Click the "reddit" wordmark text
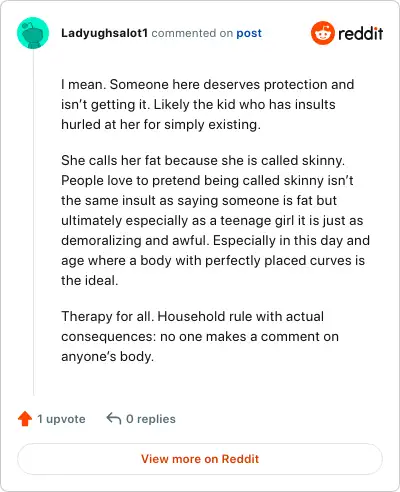400x492 pixels. click(x=360, y=33)
